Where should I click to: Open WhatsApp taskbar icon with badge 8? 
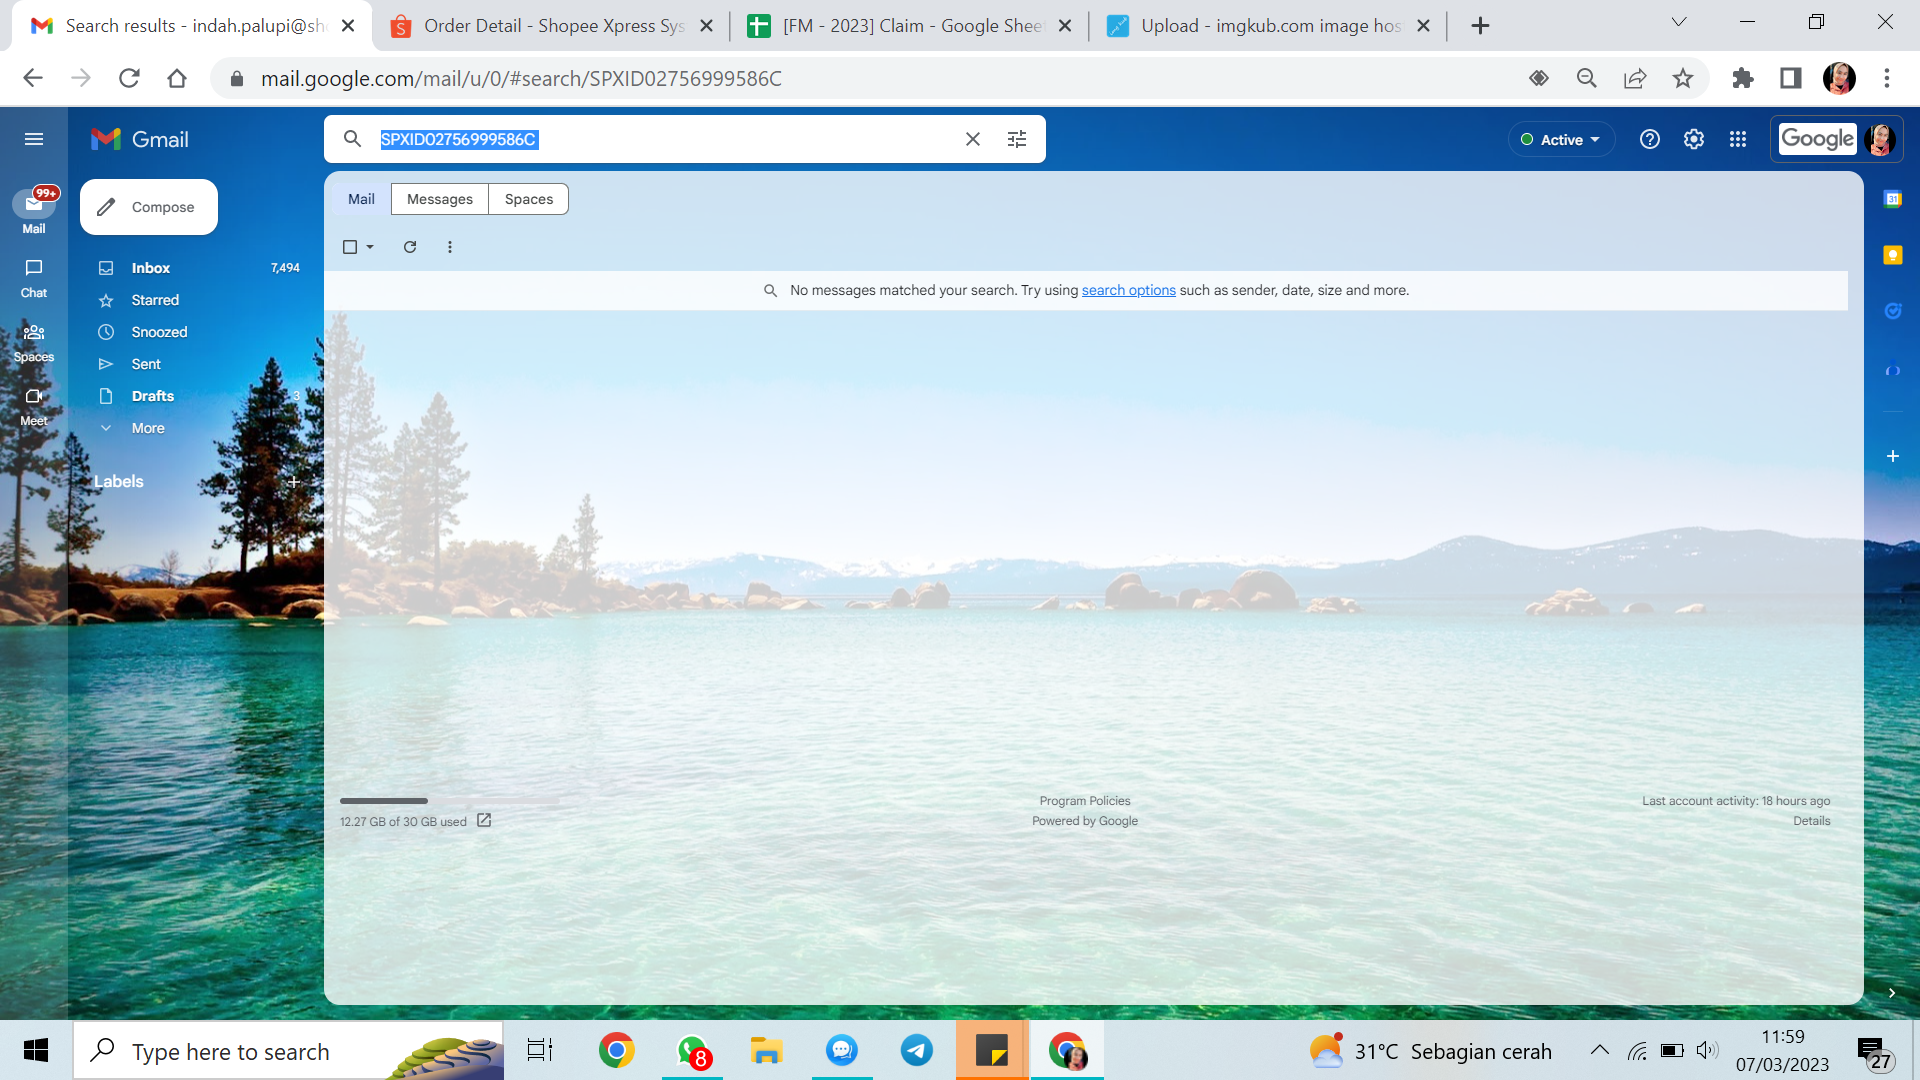click(x=693, y=1051)
